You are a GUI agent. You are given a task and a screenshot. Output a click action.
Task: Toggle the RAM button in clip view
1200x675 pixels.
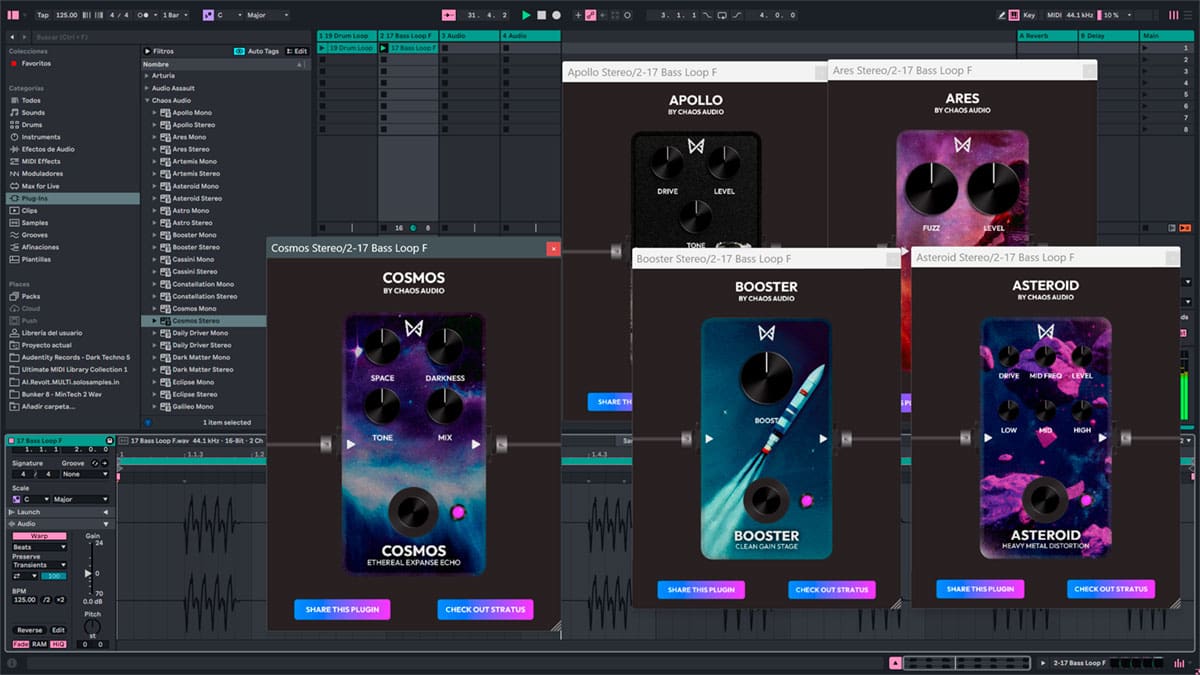click(39, 644)
